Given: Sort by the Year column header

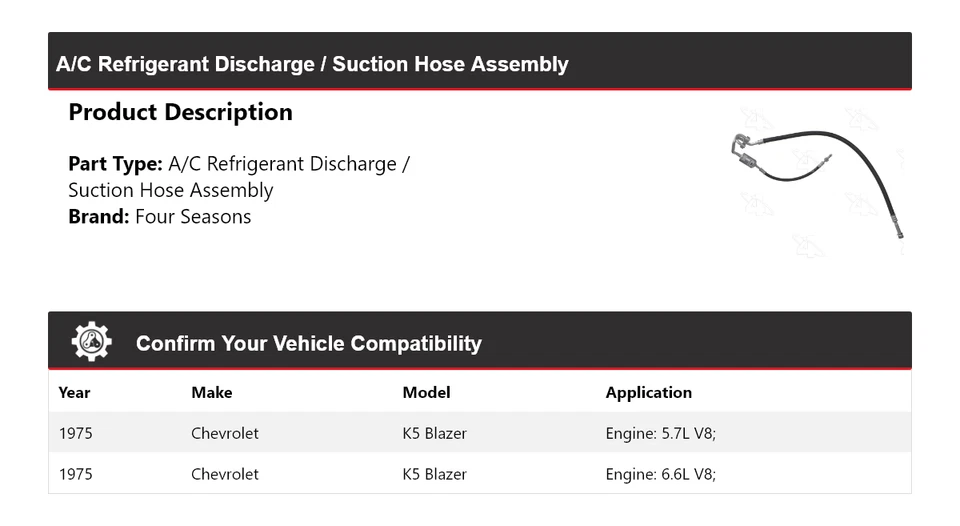Looking at the screenshot, I should point(75,392).
